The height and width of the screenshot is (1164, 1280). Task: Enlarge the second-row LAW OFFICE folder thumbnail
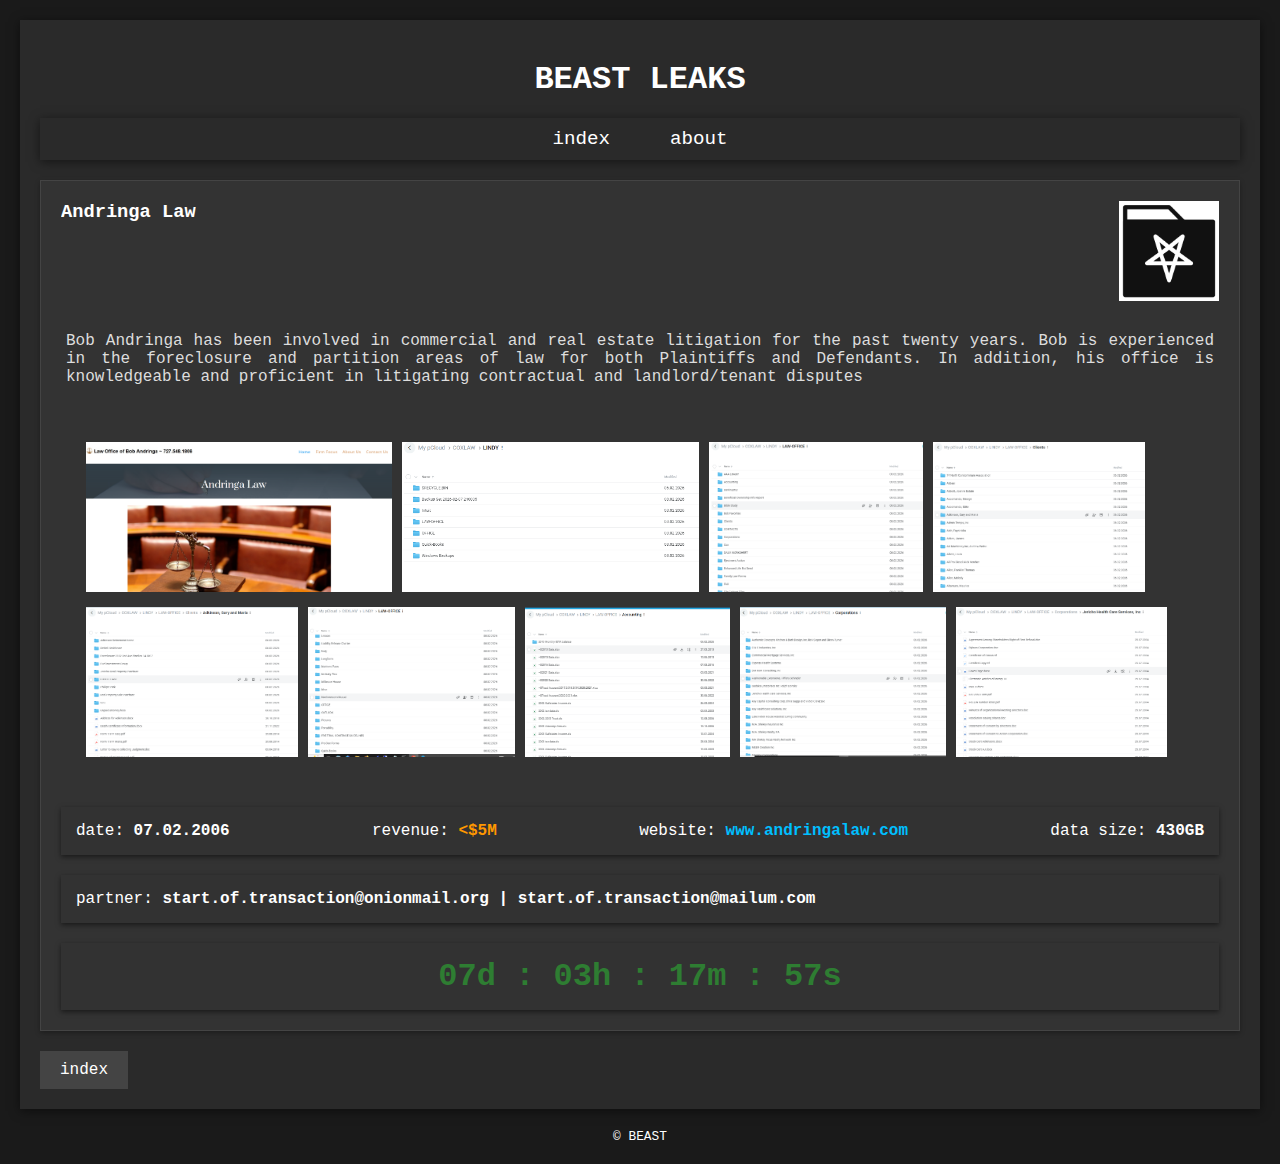pyautogui.click(x=411, y=682)
